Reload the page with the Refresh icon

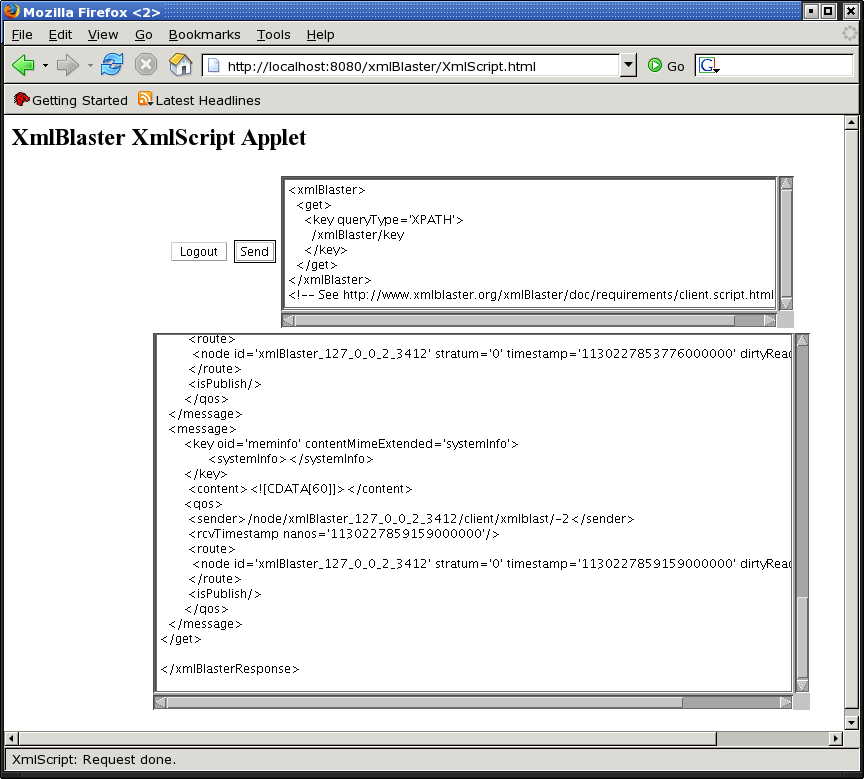(112, 65)
